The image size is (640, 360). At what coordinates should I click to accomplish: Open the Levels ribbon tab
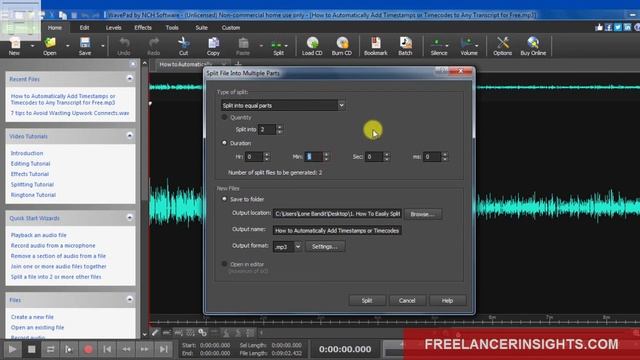(113, 27)
